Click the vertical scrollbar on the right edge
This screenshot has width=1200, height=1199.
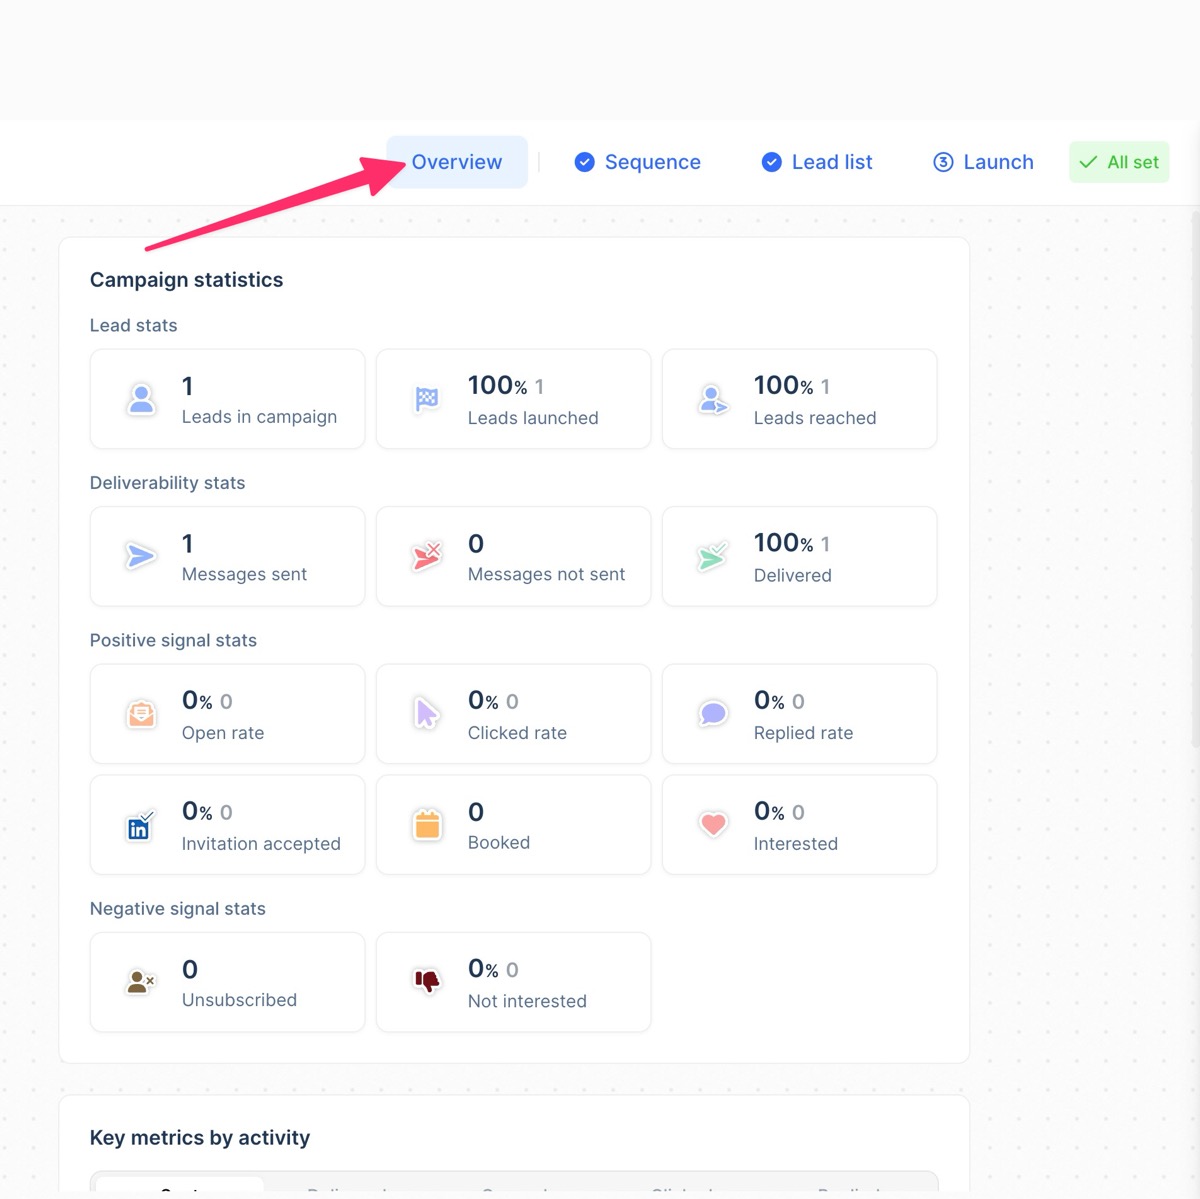tap(1194, 480)
